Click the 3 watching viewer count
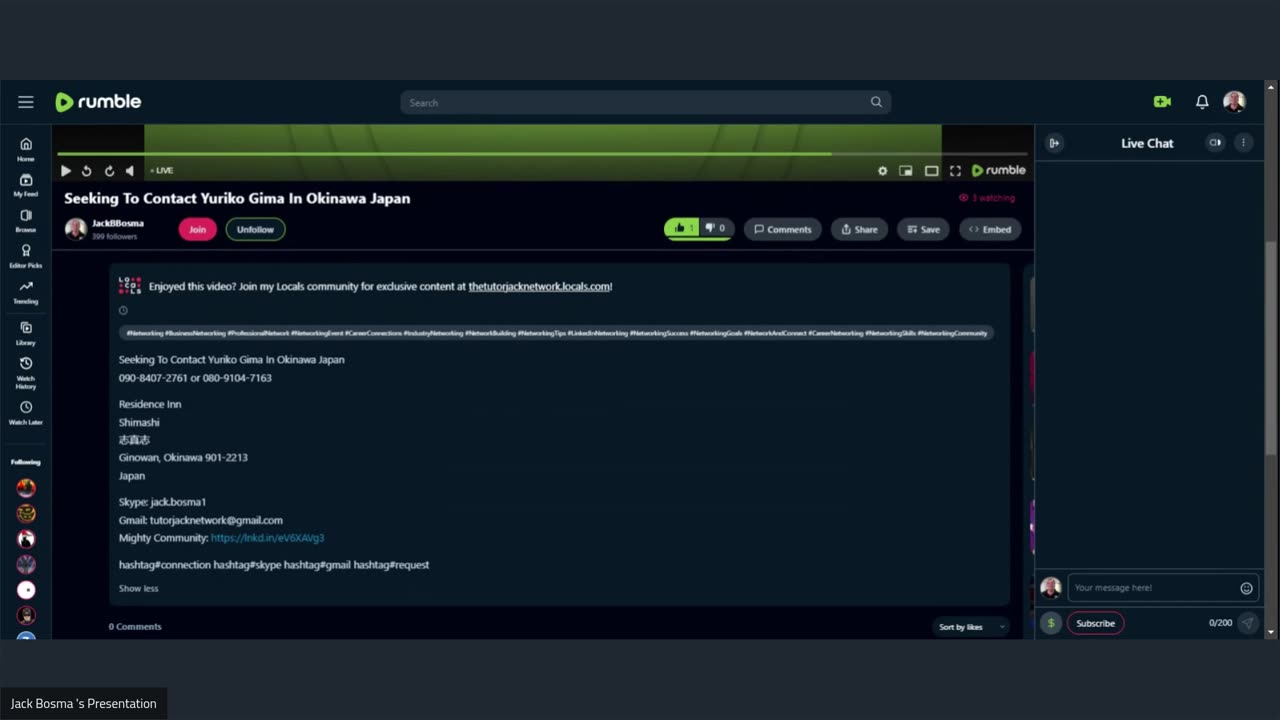 tap(987, 198)
